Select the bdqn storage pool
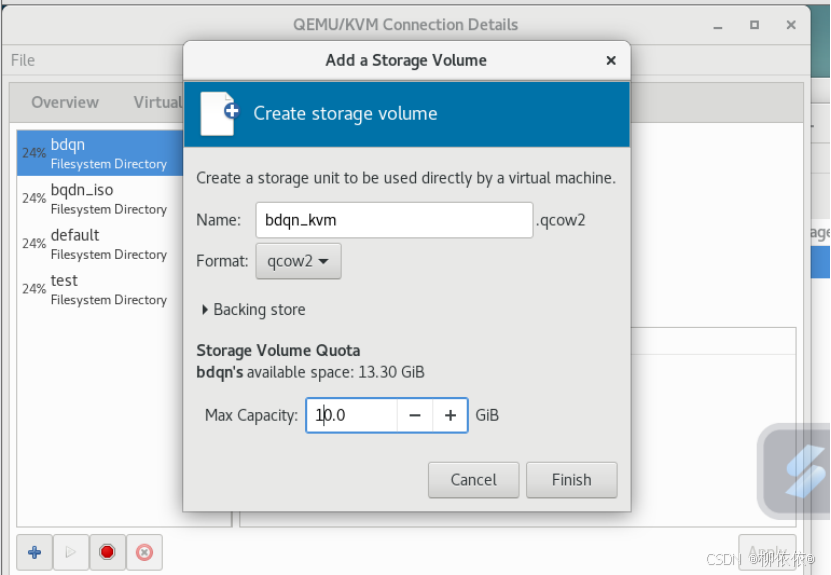The width and height of the screenshot is (831, 575). (100, 153)
